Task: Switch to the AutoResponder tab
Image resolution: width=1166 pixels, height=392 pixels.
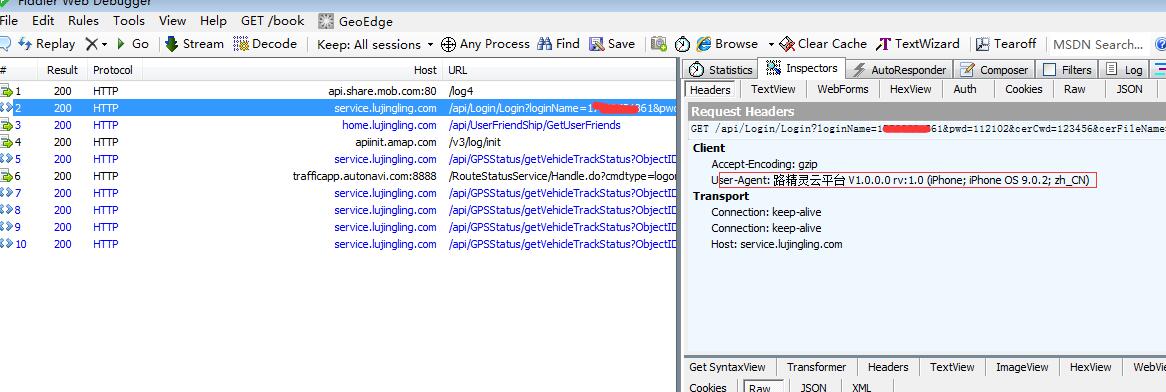Action: tap(899, 70)
